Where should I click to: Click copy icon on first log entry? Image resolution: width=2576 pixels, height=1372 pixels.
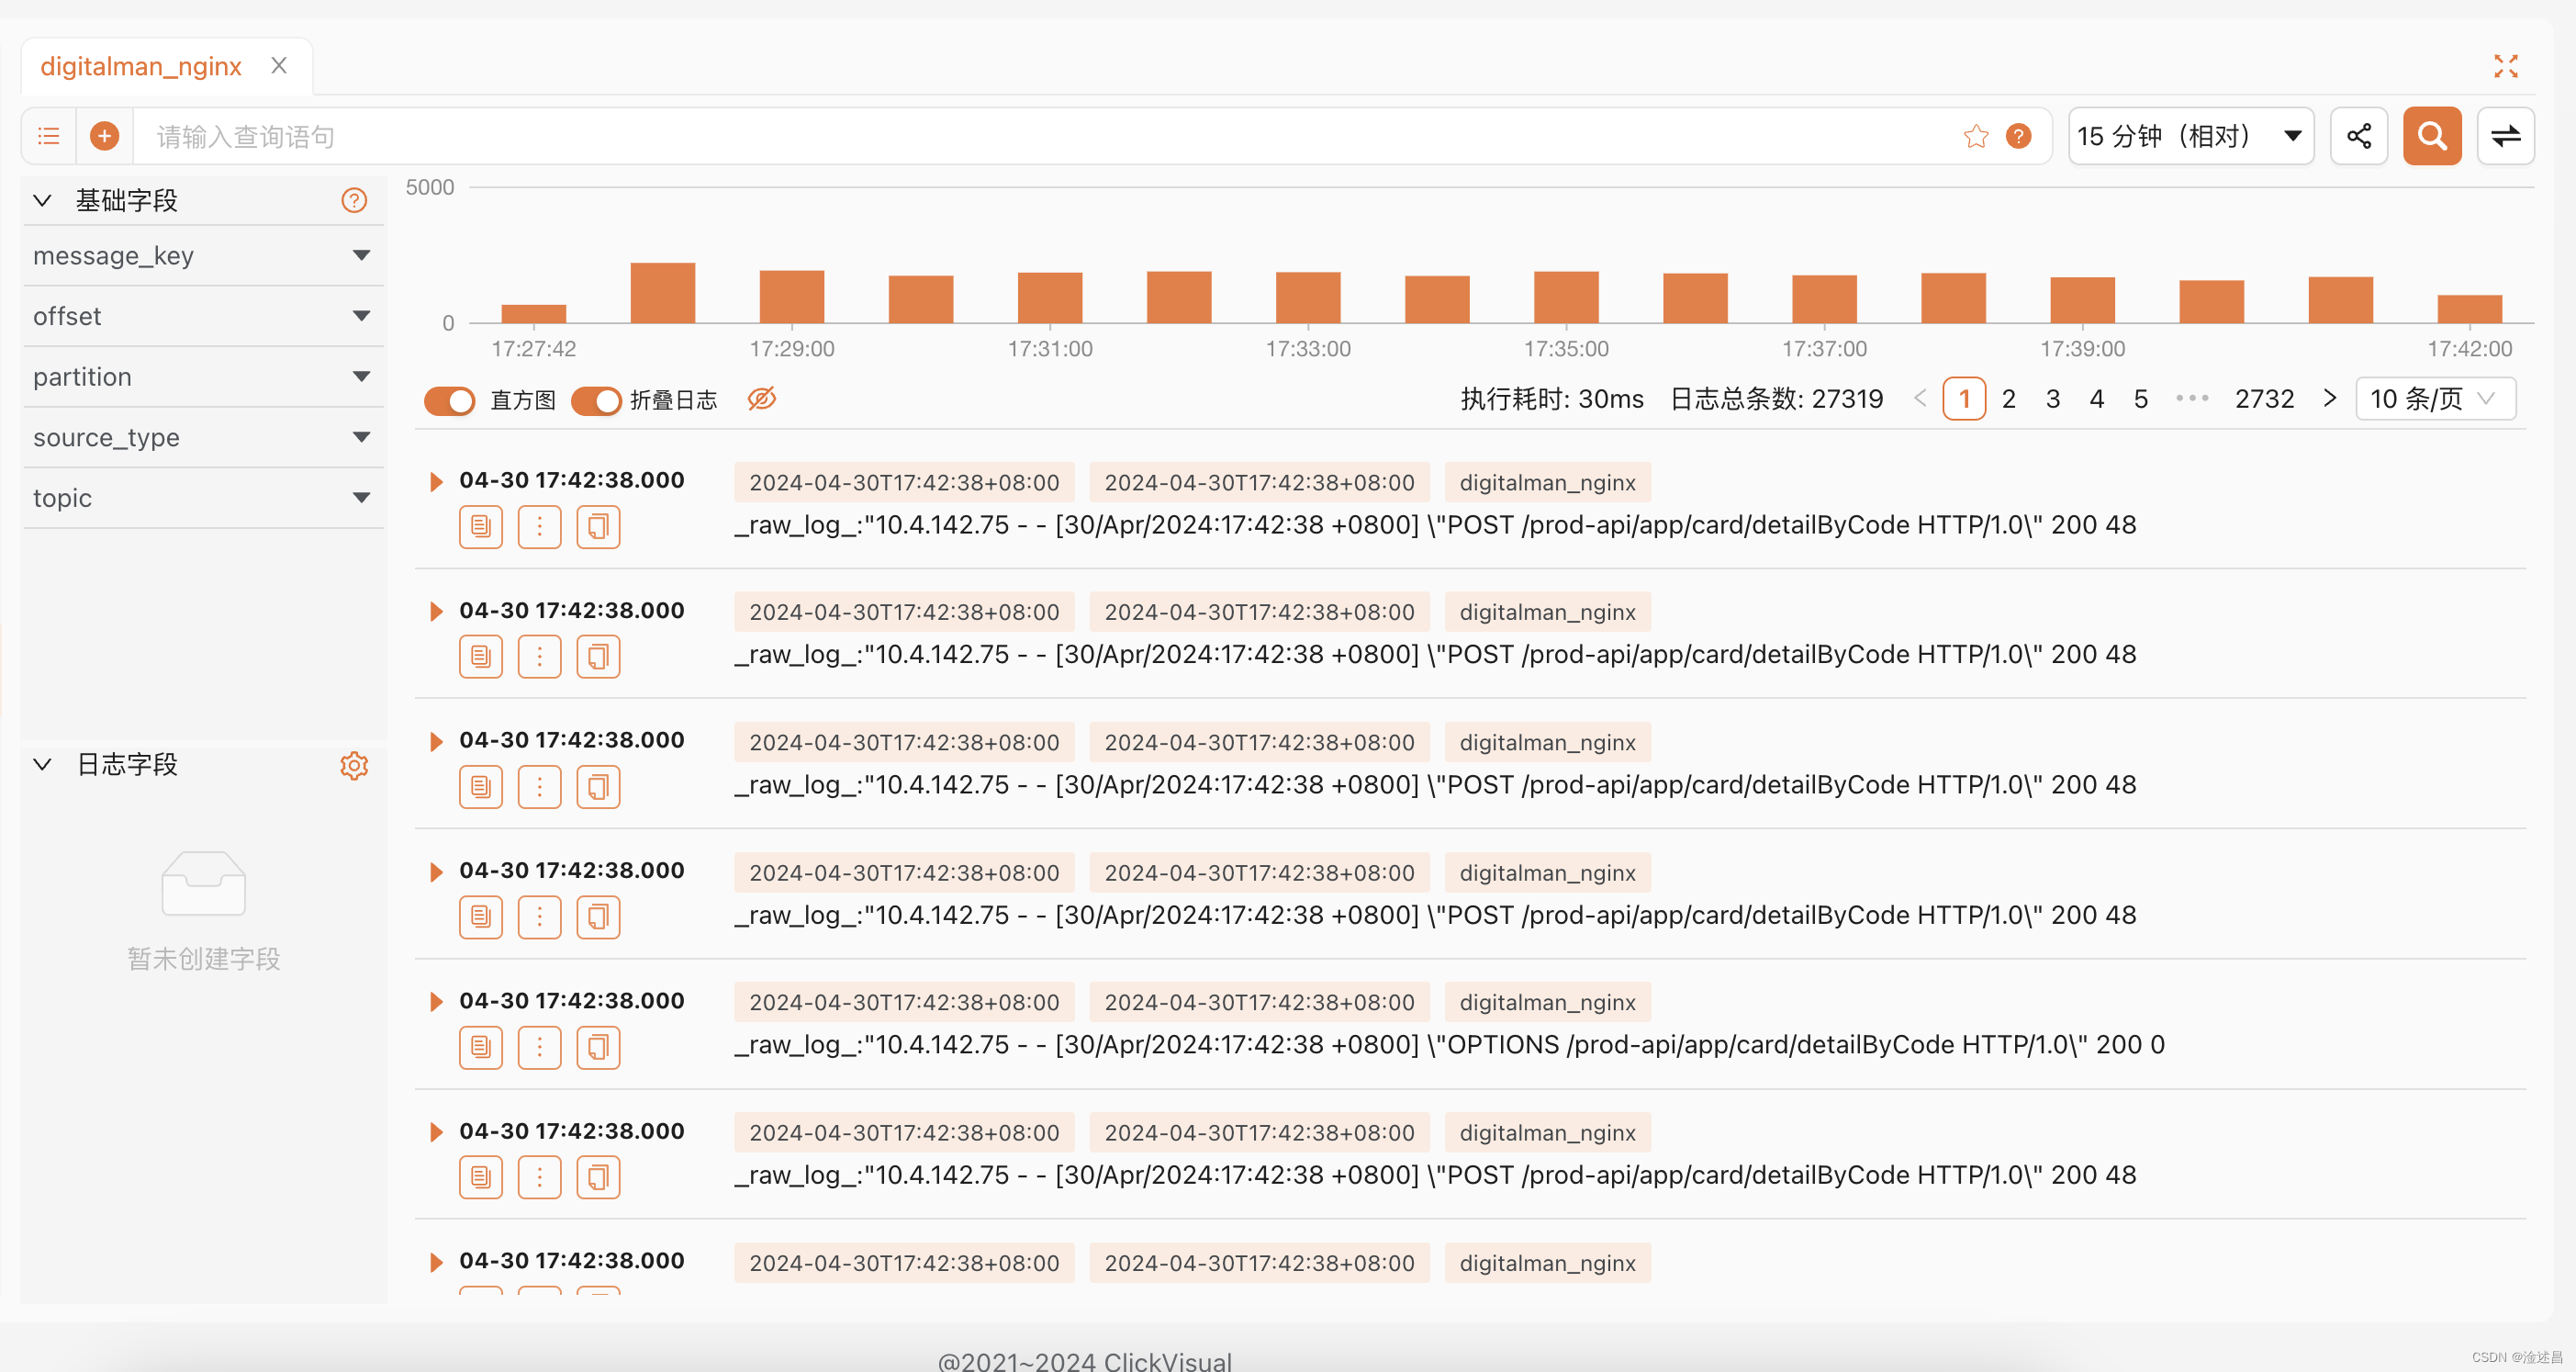coord(598,526)
